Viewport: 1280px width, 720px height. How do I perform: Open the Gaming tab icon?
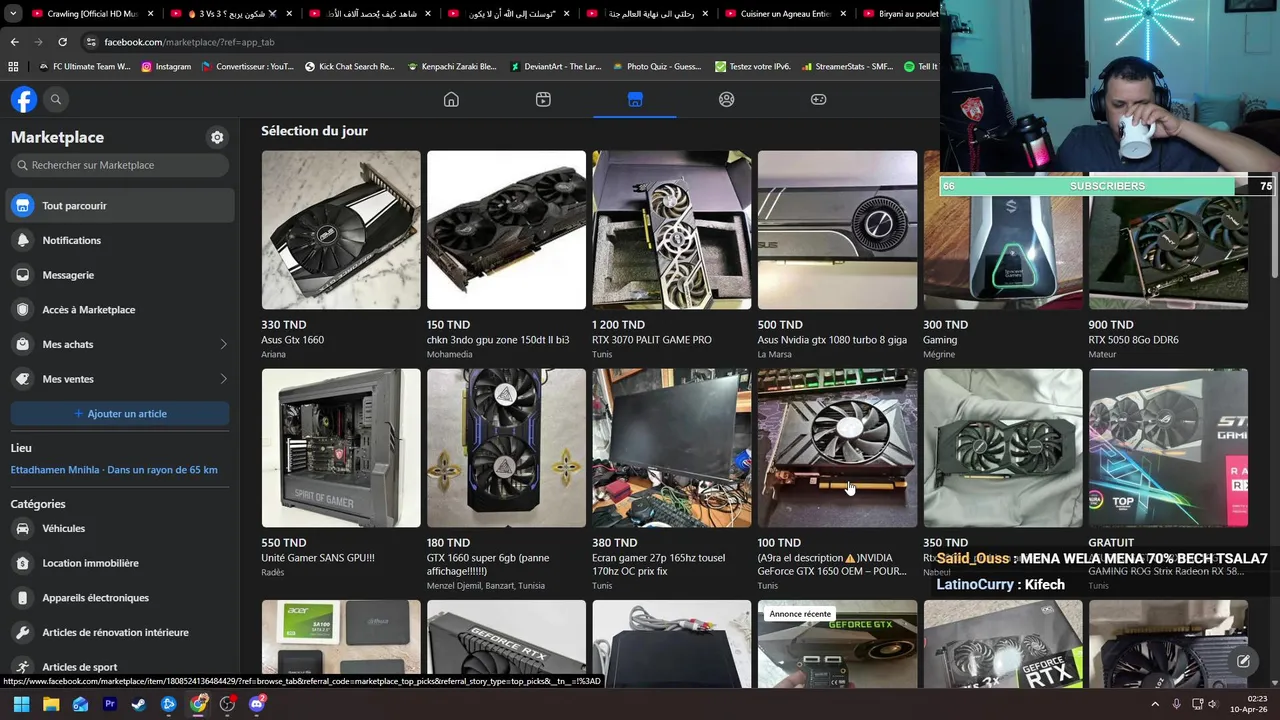(x=819, y=99)
